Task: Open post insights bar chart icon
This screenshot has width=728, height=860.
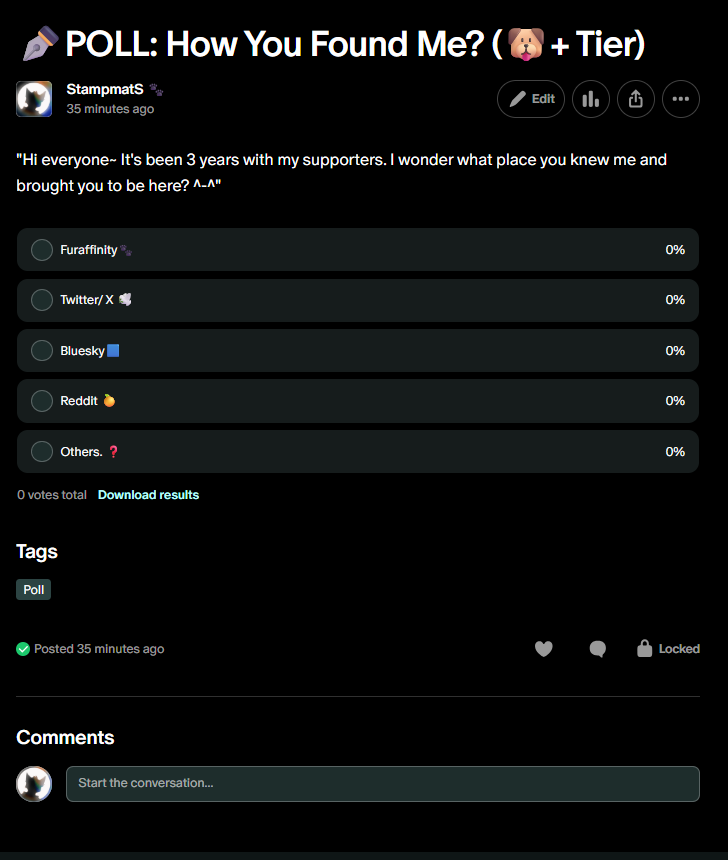Action: [591, 99]
